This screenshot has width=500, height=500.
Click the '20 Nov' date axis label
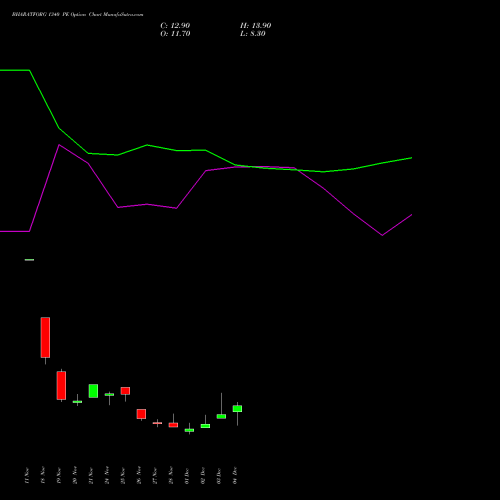tap(75, 475)
